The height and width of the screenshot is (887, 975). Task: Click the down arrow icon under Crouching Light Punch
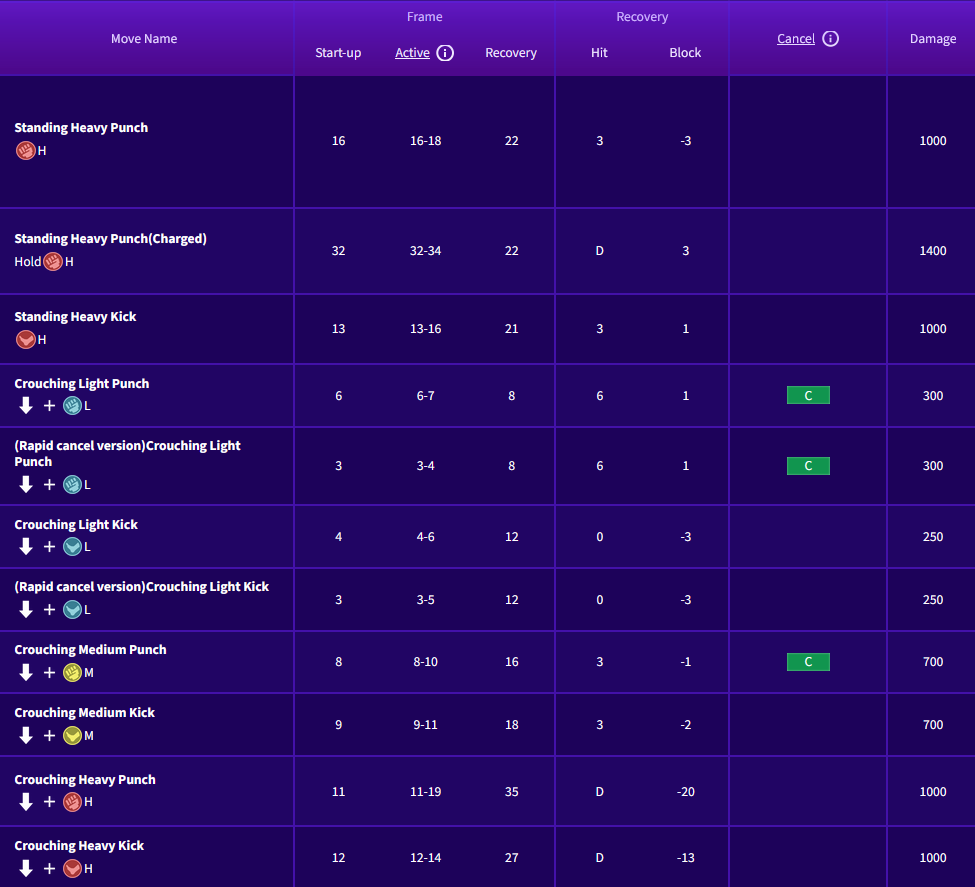click(25, 406)
